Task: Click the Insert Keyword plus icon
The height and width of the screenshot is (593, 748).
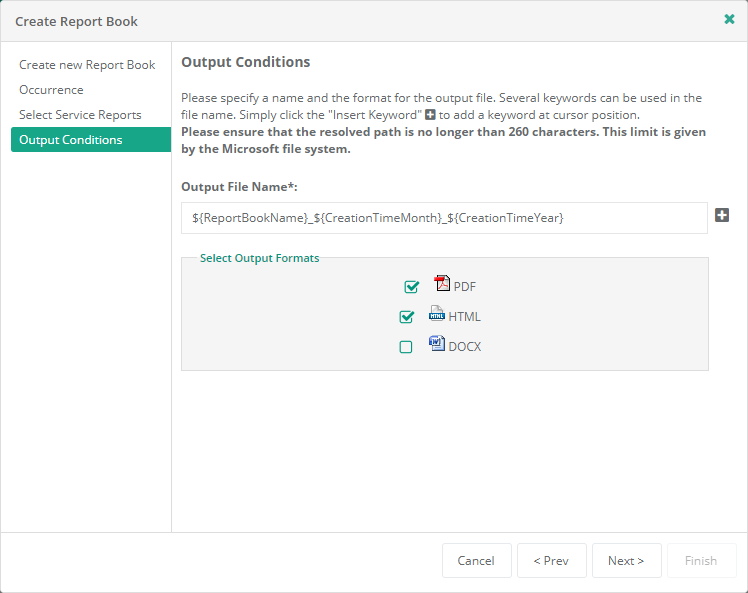Action: coord(721,215)
